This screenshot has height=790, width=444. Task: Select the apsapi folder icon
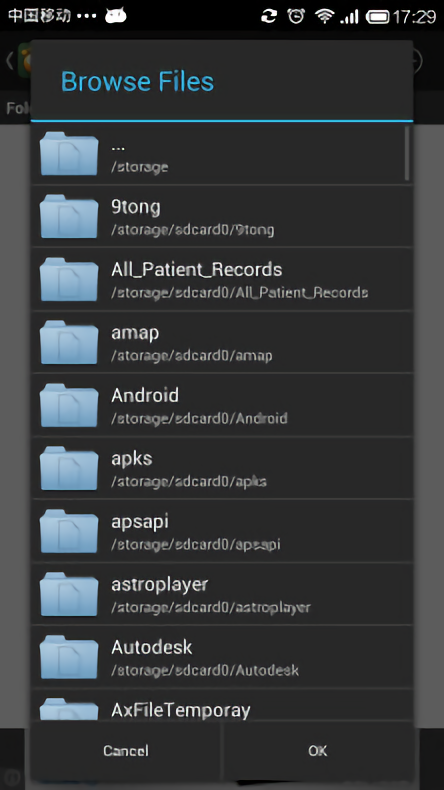69,532
